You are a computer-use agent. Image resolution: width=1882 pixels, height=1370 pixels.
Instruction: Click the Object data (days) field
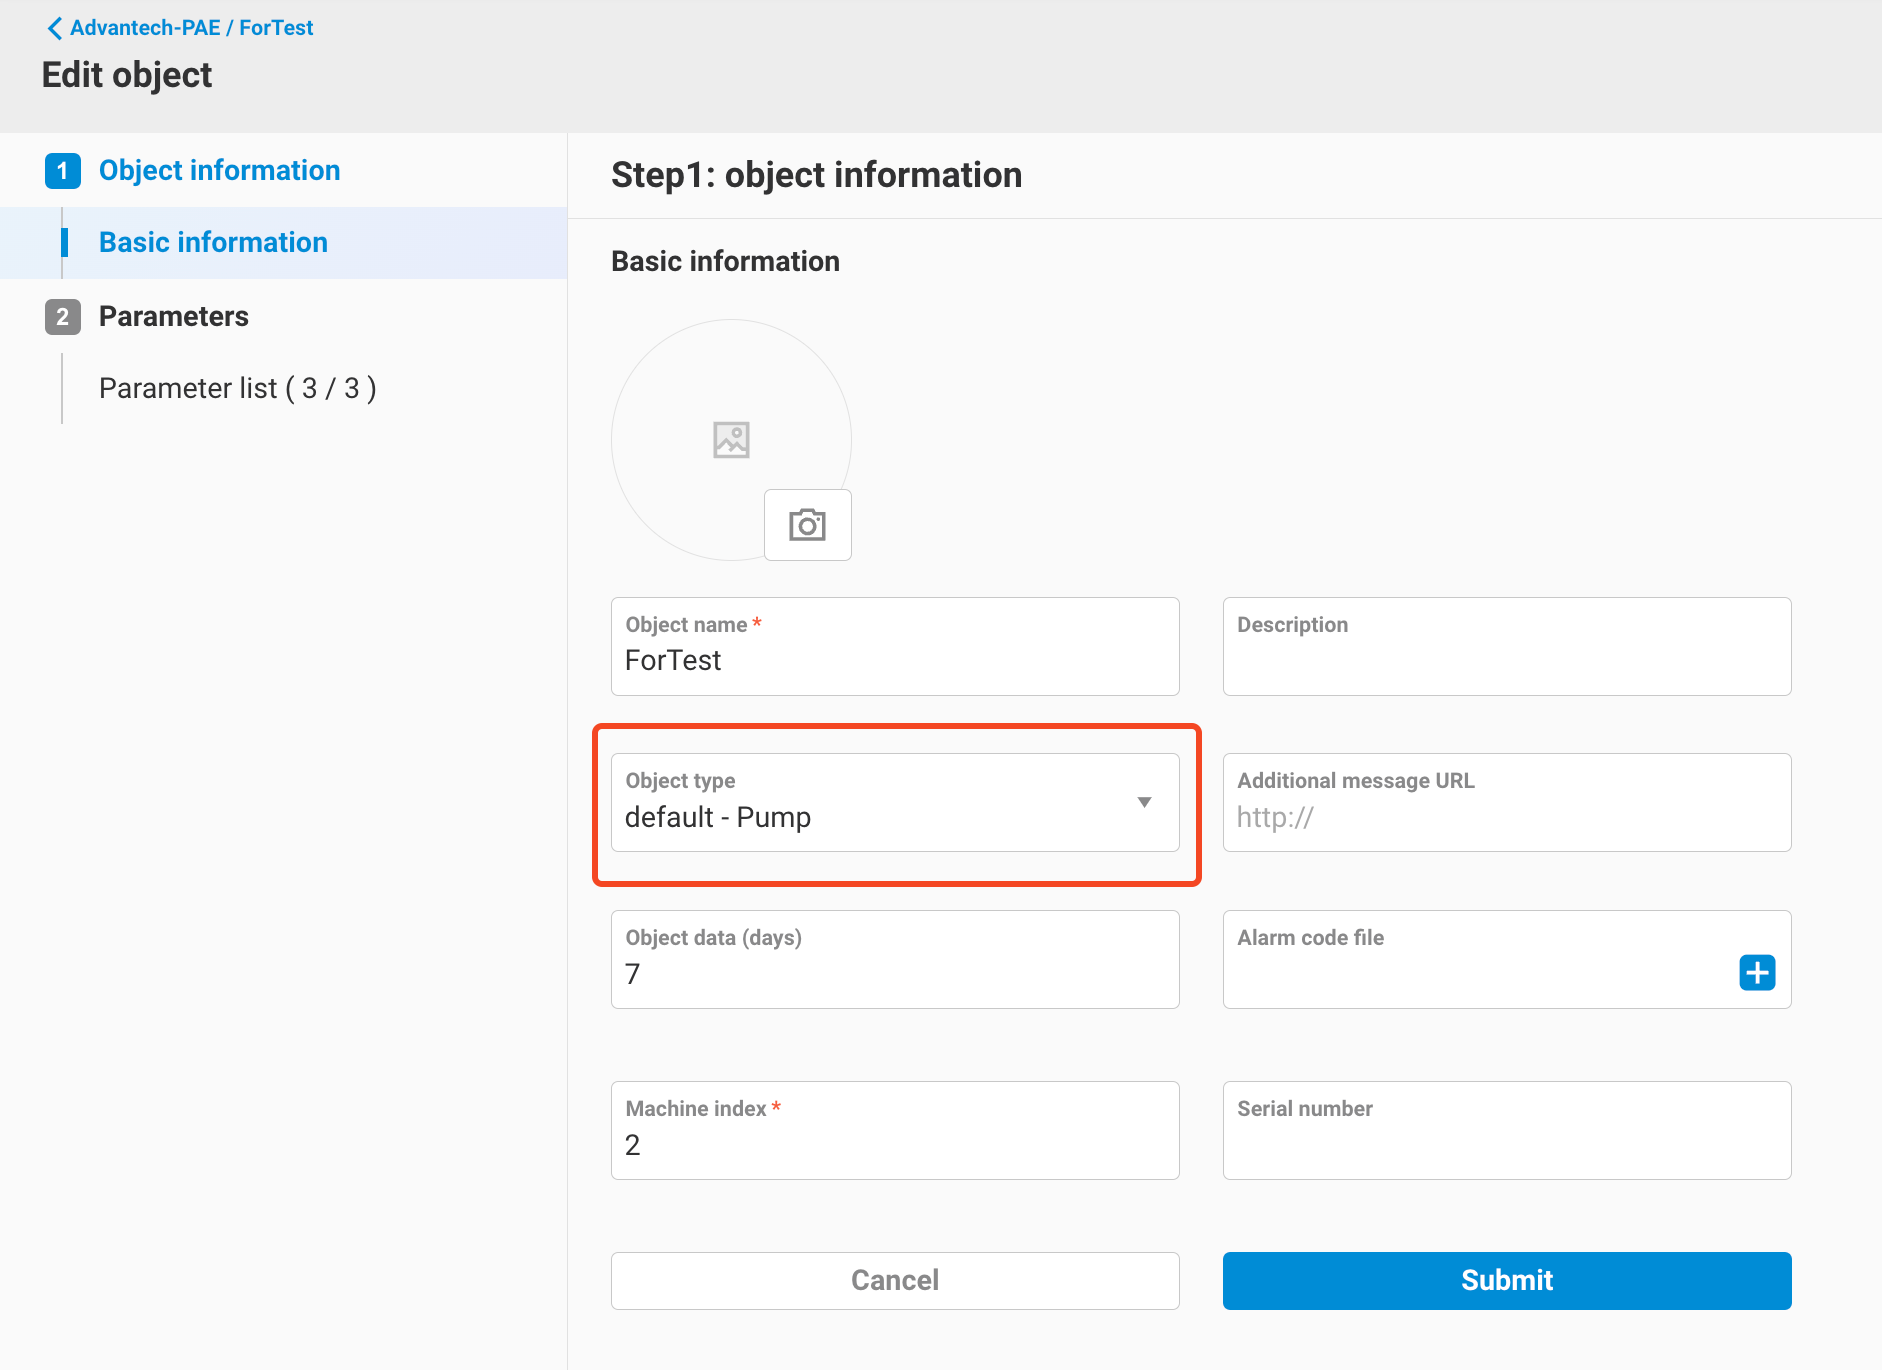coord(894,972)
